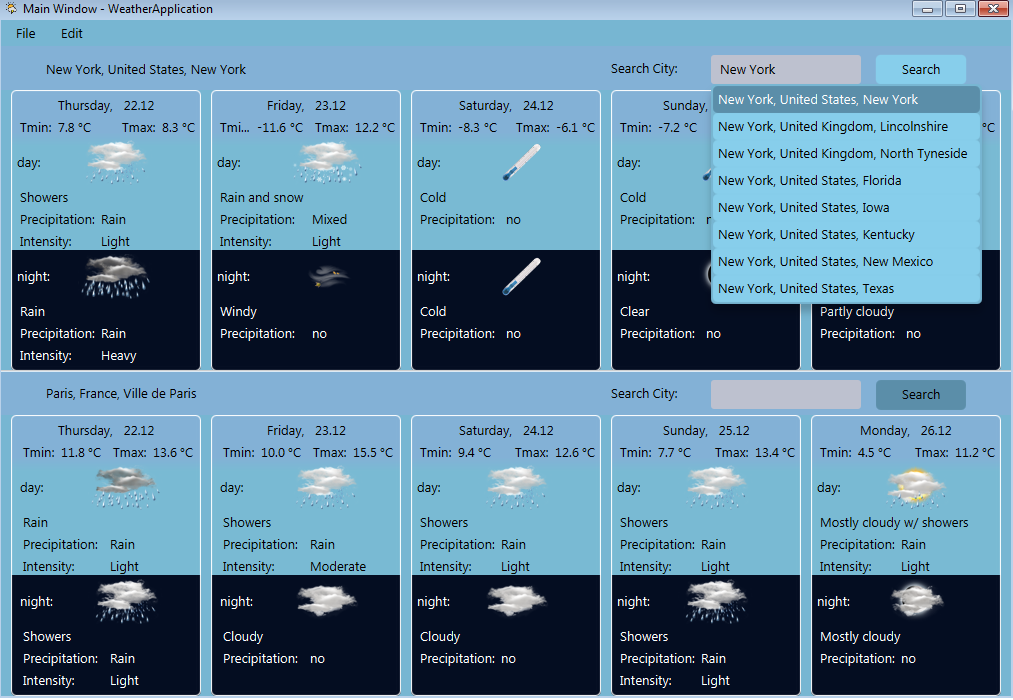The image size is (1013, 700).
Task: Click the cloudy night icon on Paris Friday card
Action: point(328,600)
